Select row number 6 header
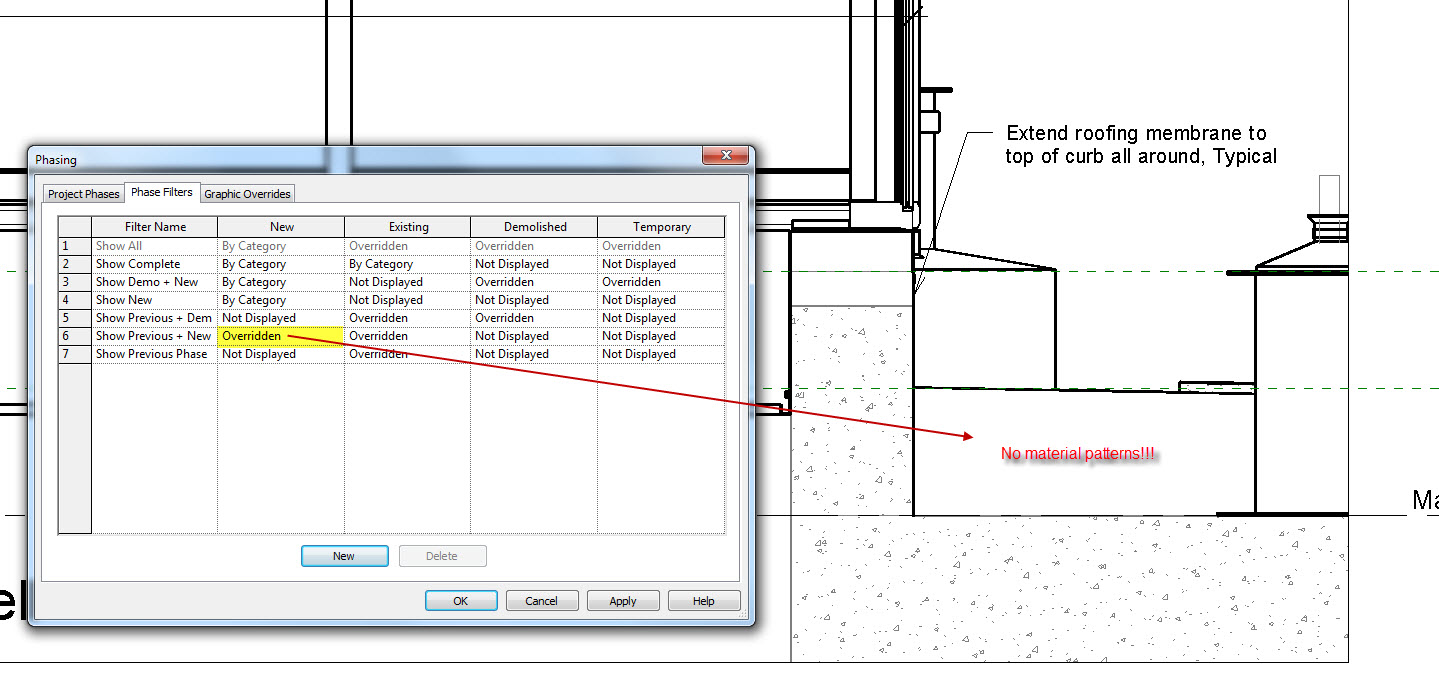Viewport: 1439px width, 695px height. [75, 336]
